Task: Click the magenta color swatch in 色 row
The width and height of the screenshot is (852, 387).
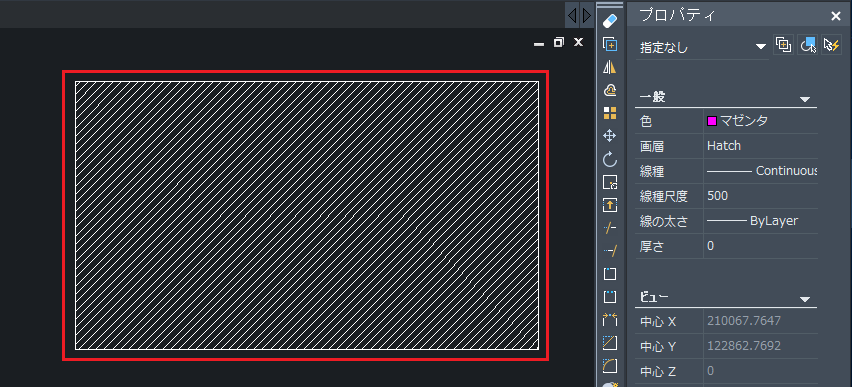Action: coord(712,121)
